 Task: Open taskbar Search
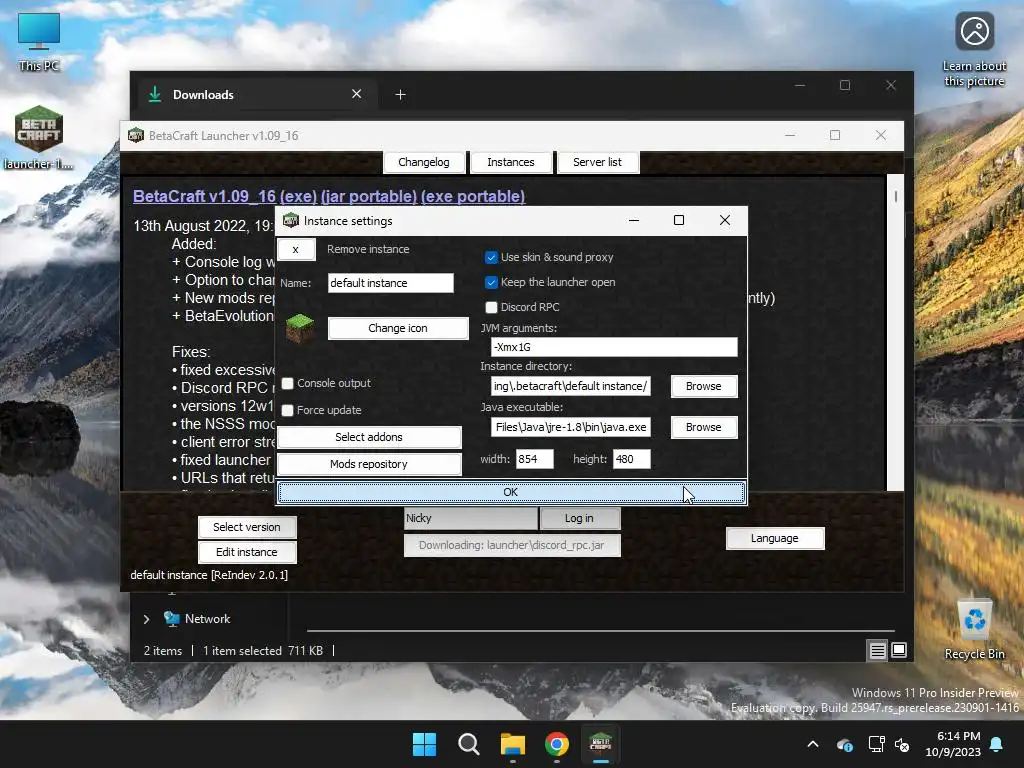(x=468, y=744)
